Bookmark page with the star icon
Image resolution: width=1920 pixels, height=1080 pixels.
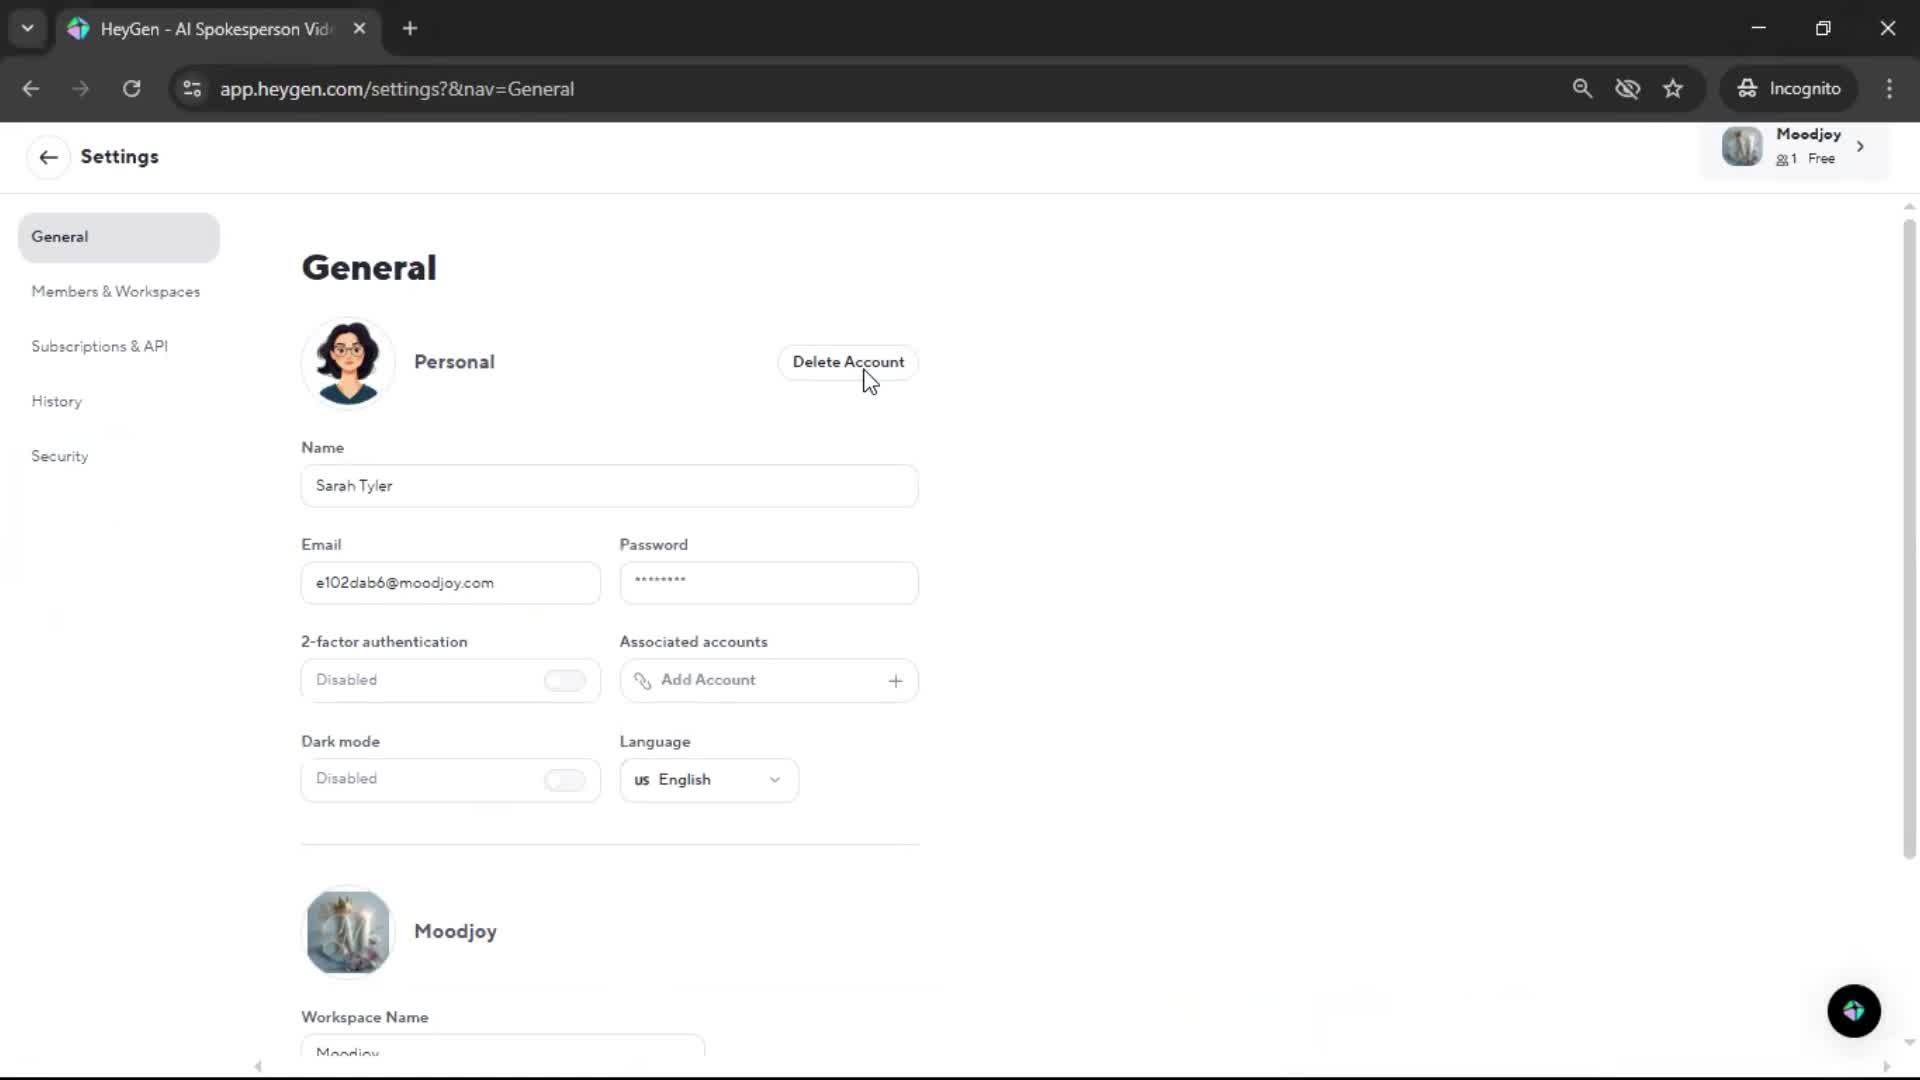1673,89
